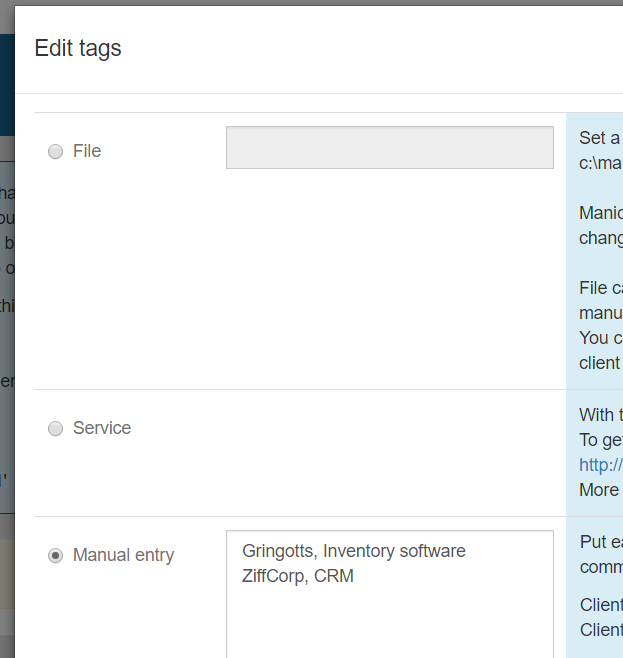Click the "Edit tags" dialog title

tap(78, 48)
